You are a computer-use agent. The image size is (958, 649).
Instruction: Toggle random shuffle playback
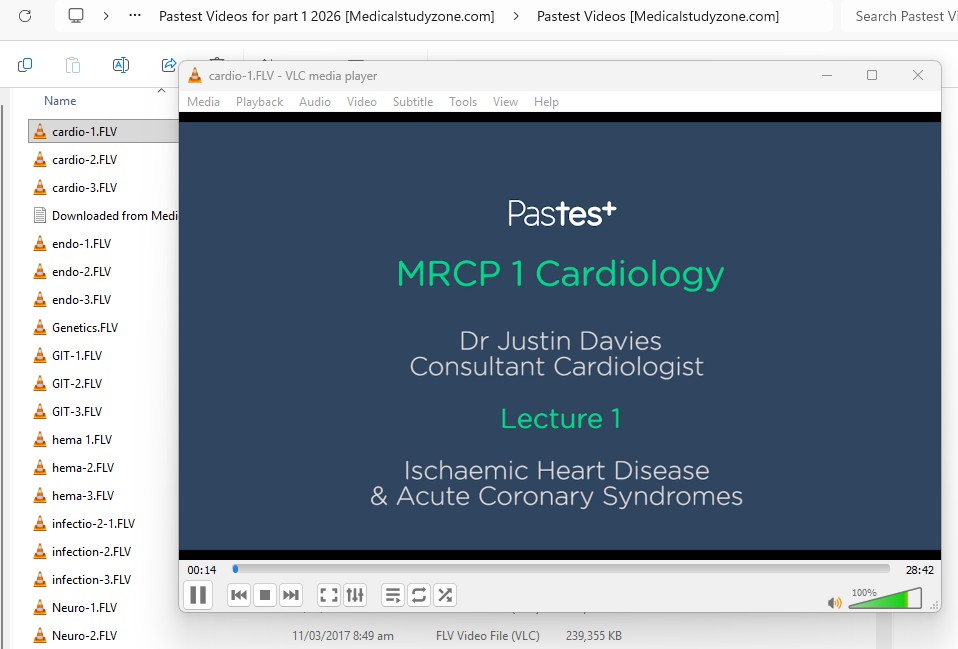click(445, 595)
